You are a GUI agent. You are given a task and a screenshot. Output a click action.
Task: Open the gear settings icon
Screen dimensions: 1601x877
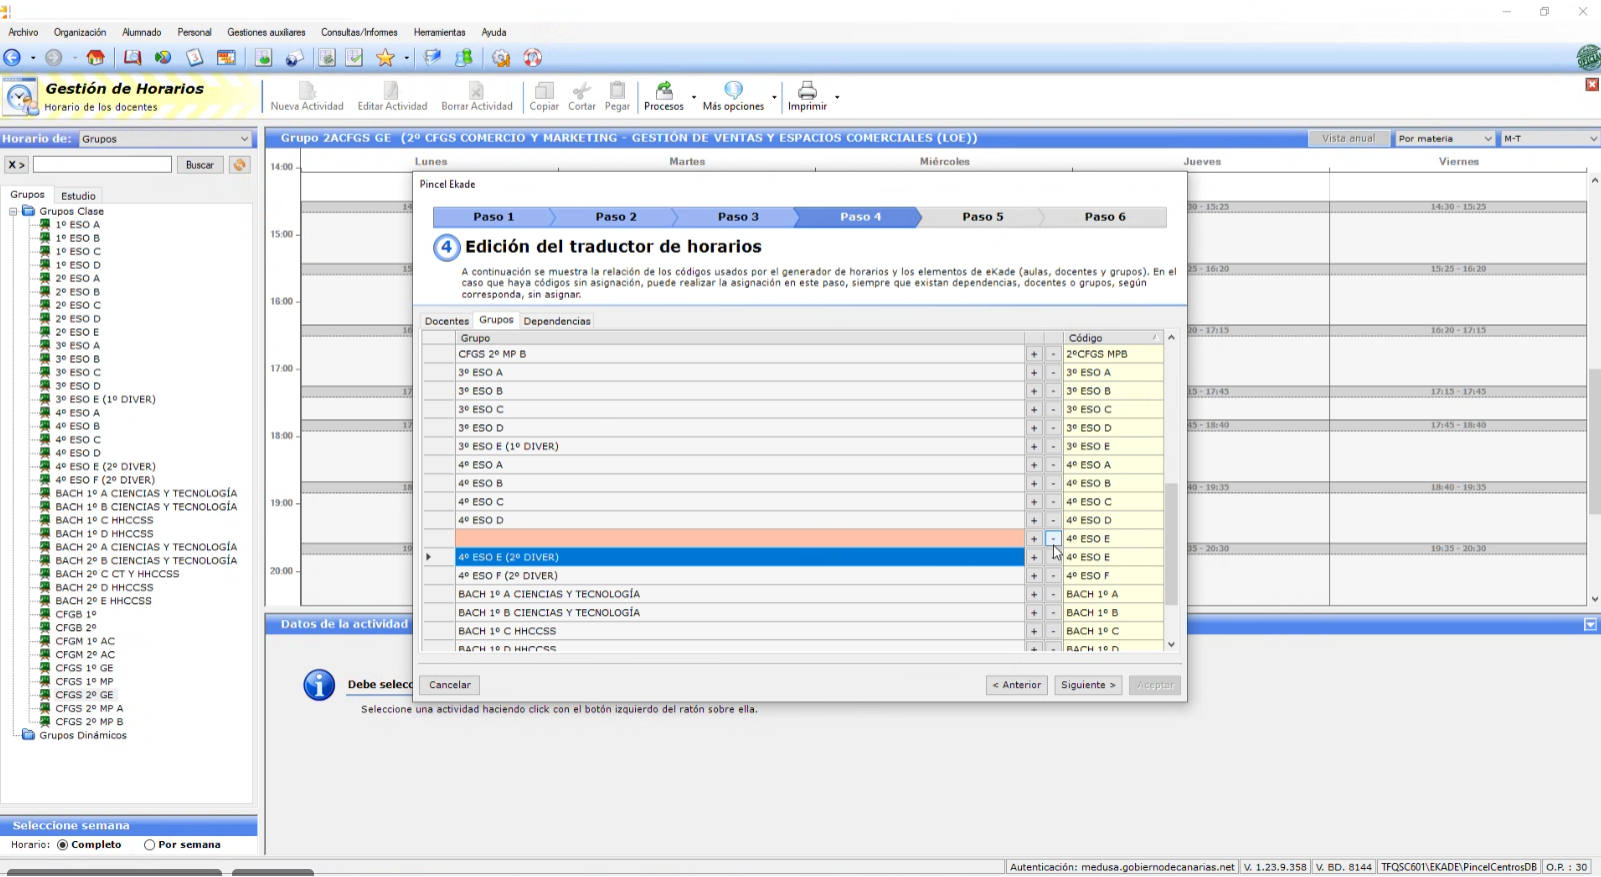501,58
